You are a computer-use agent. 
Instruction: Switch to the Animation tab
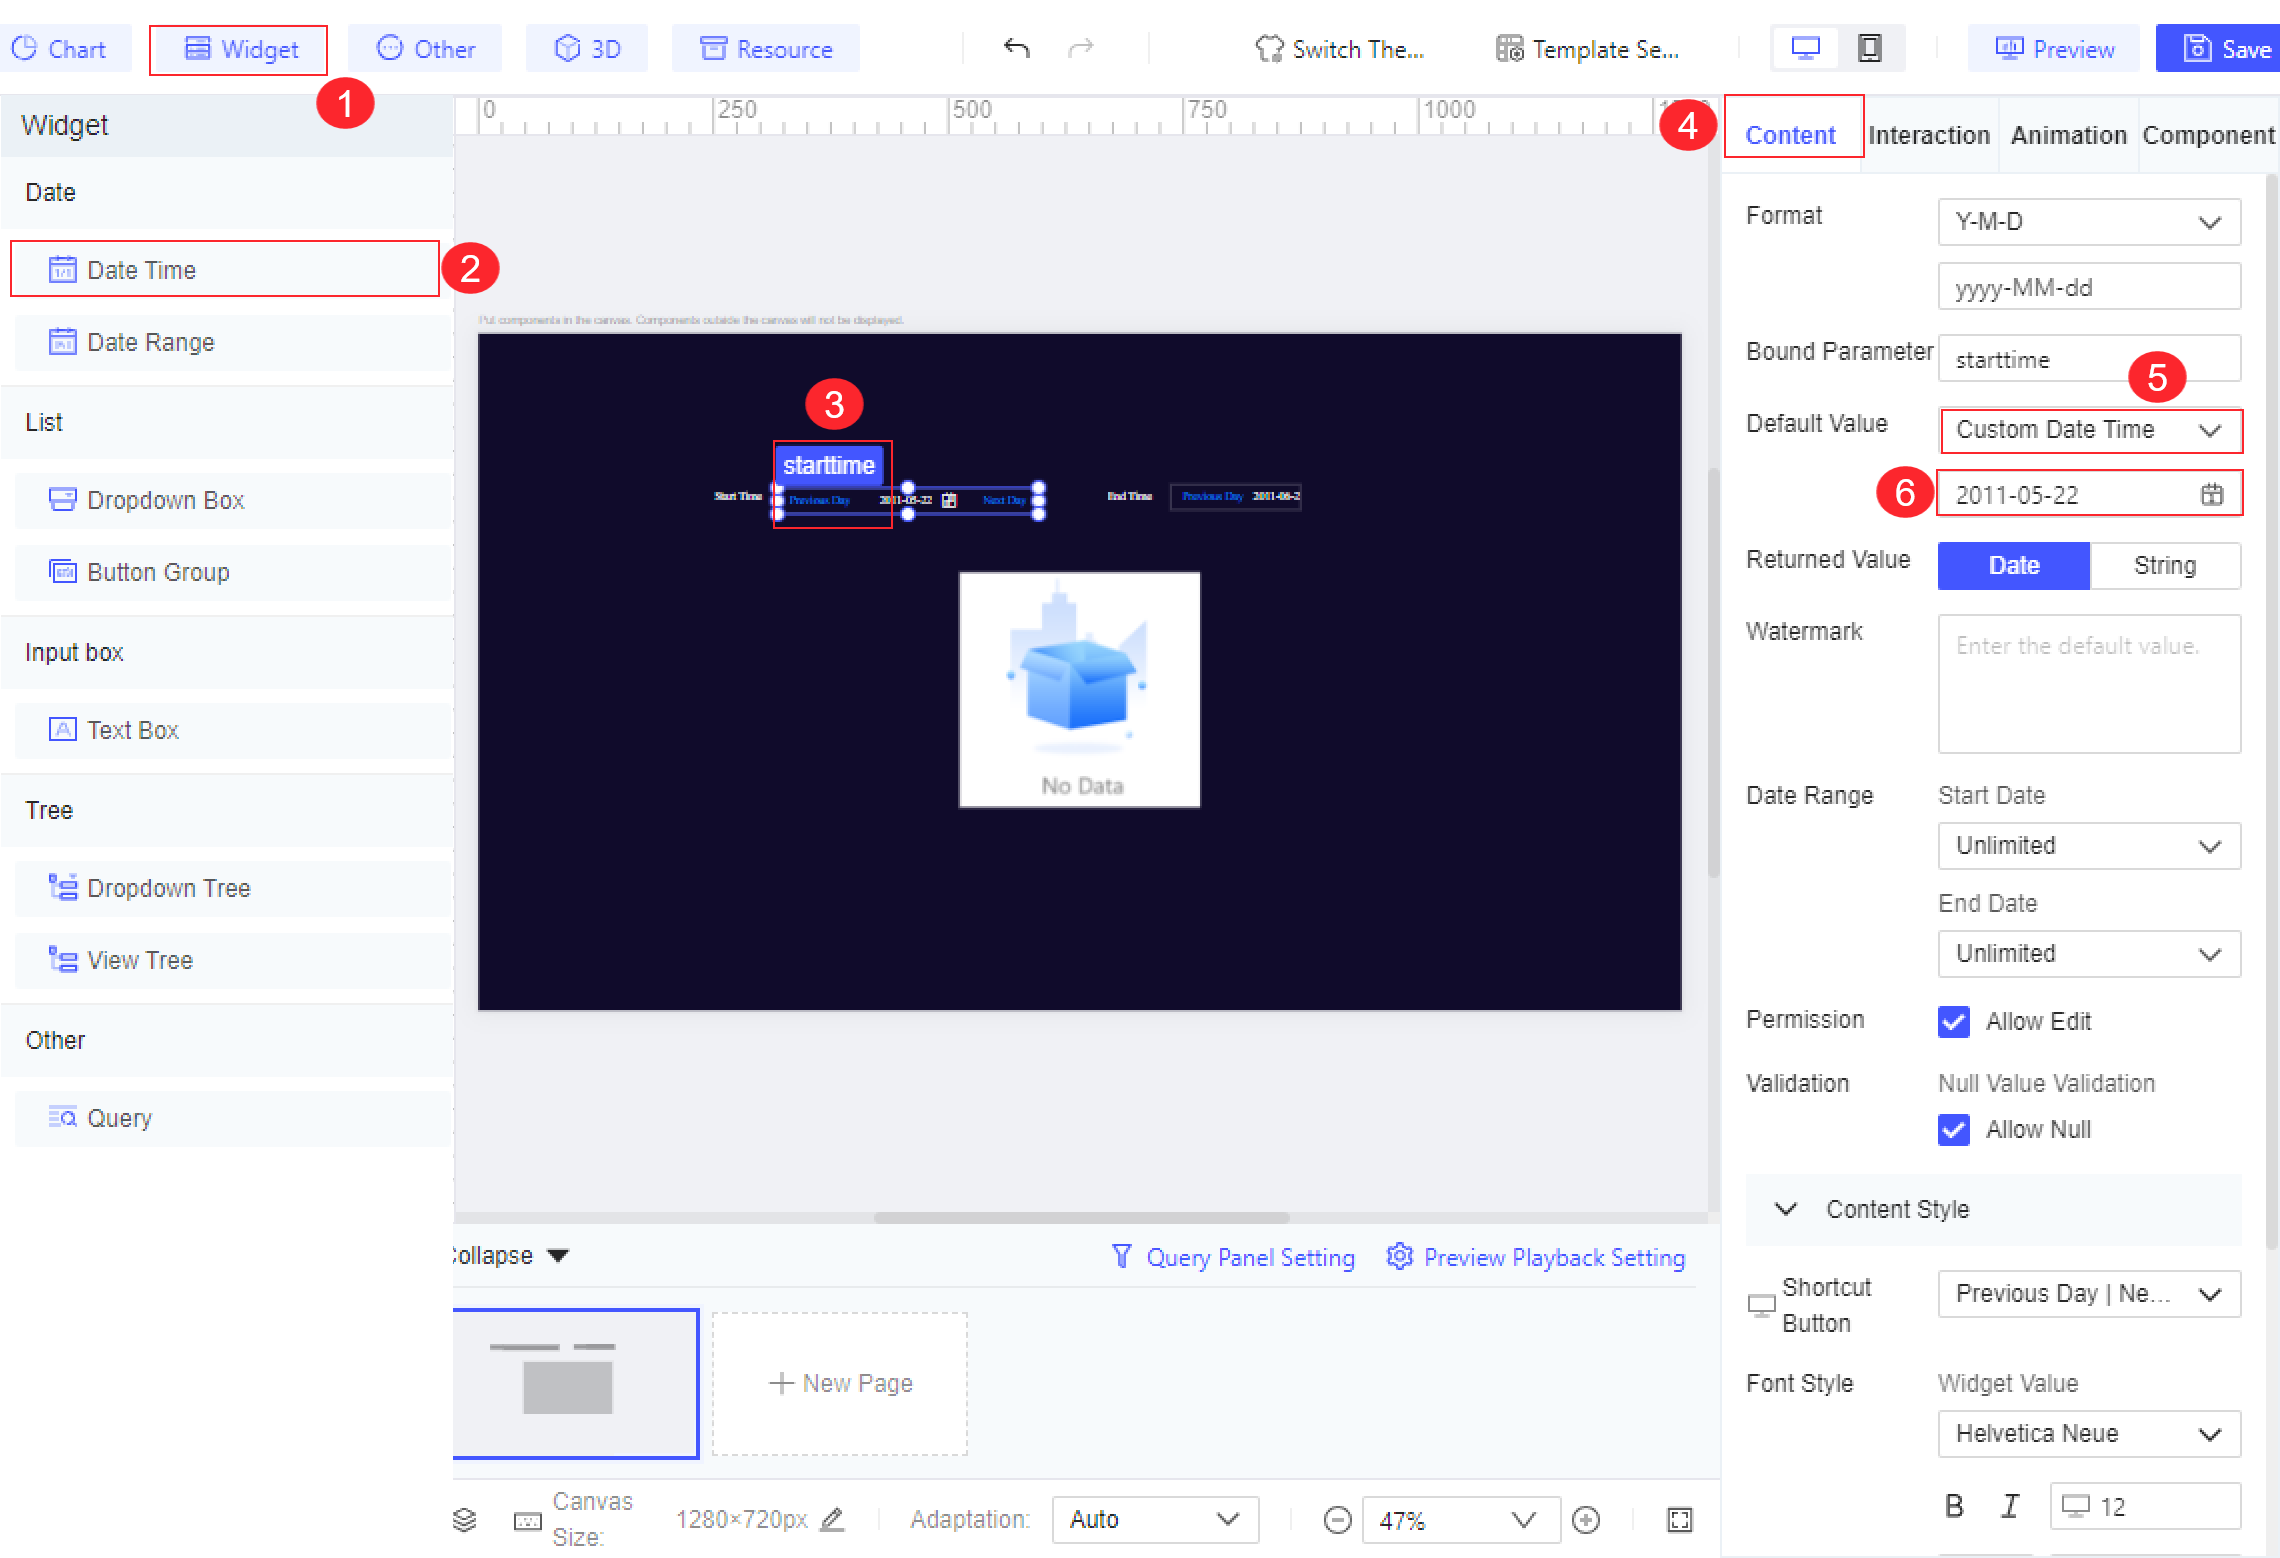pos(2068,135)
